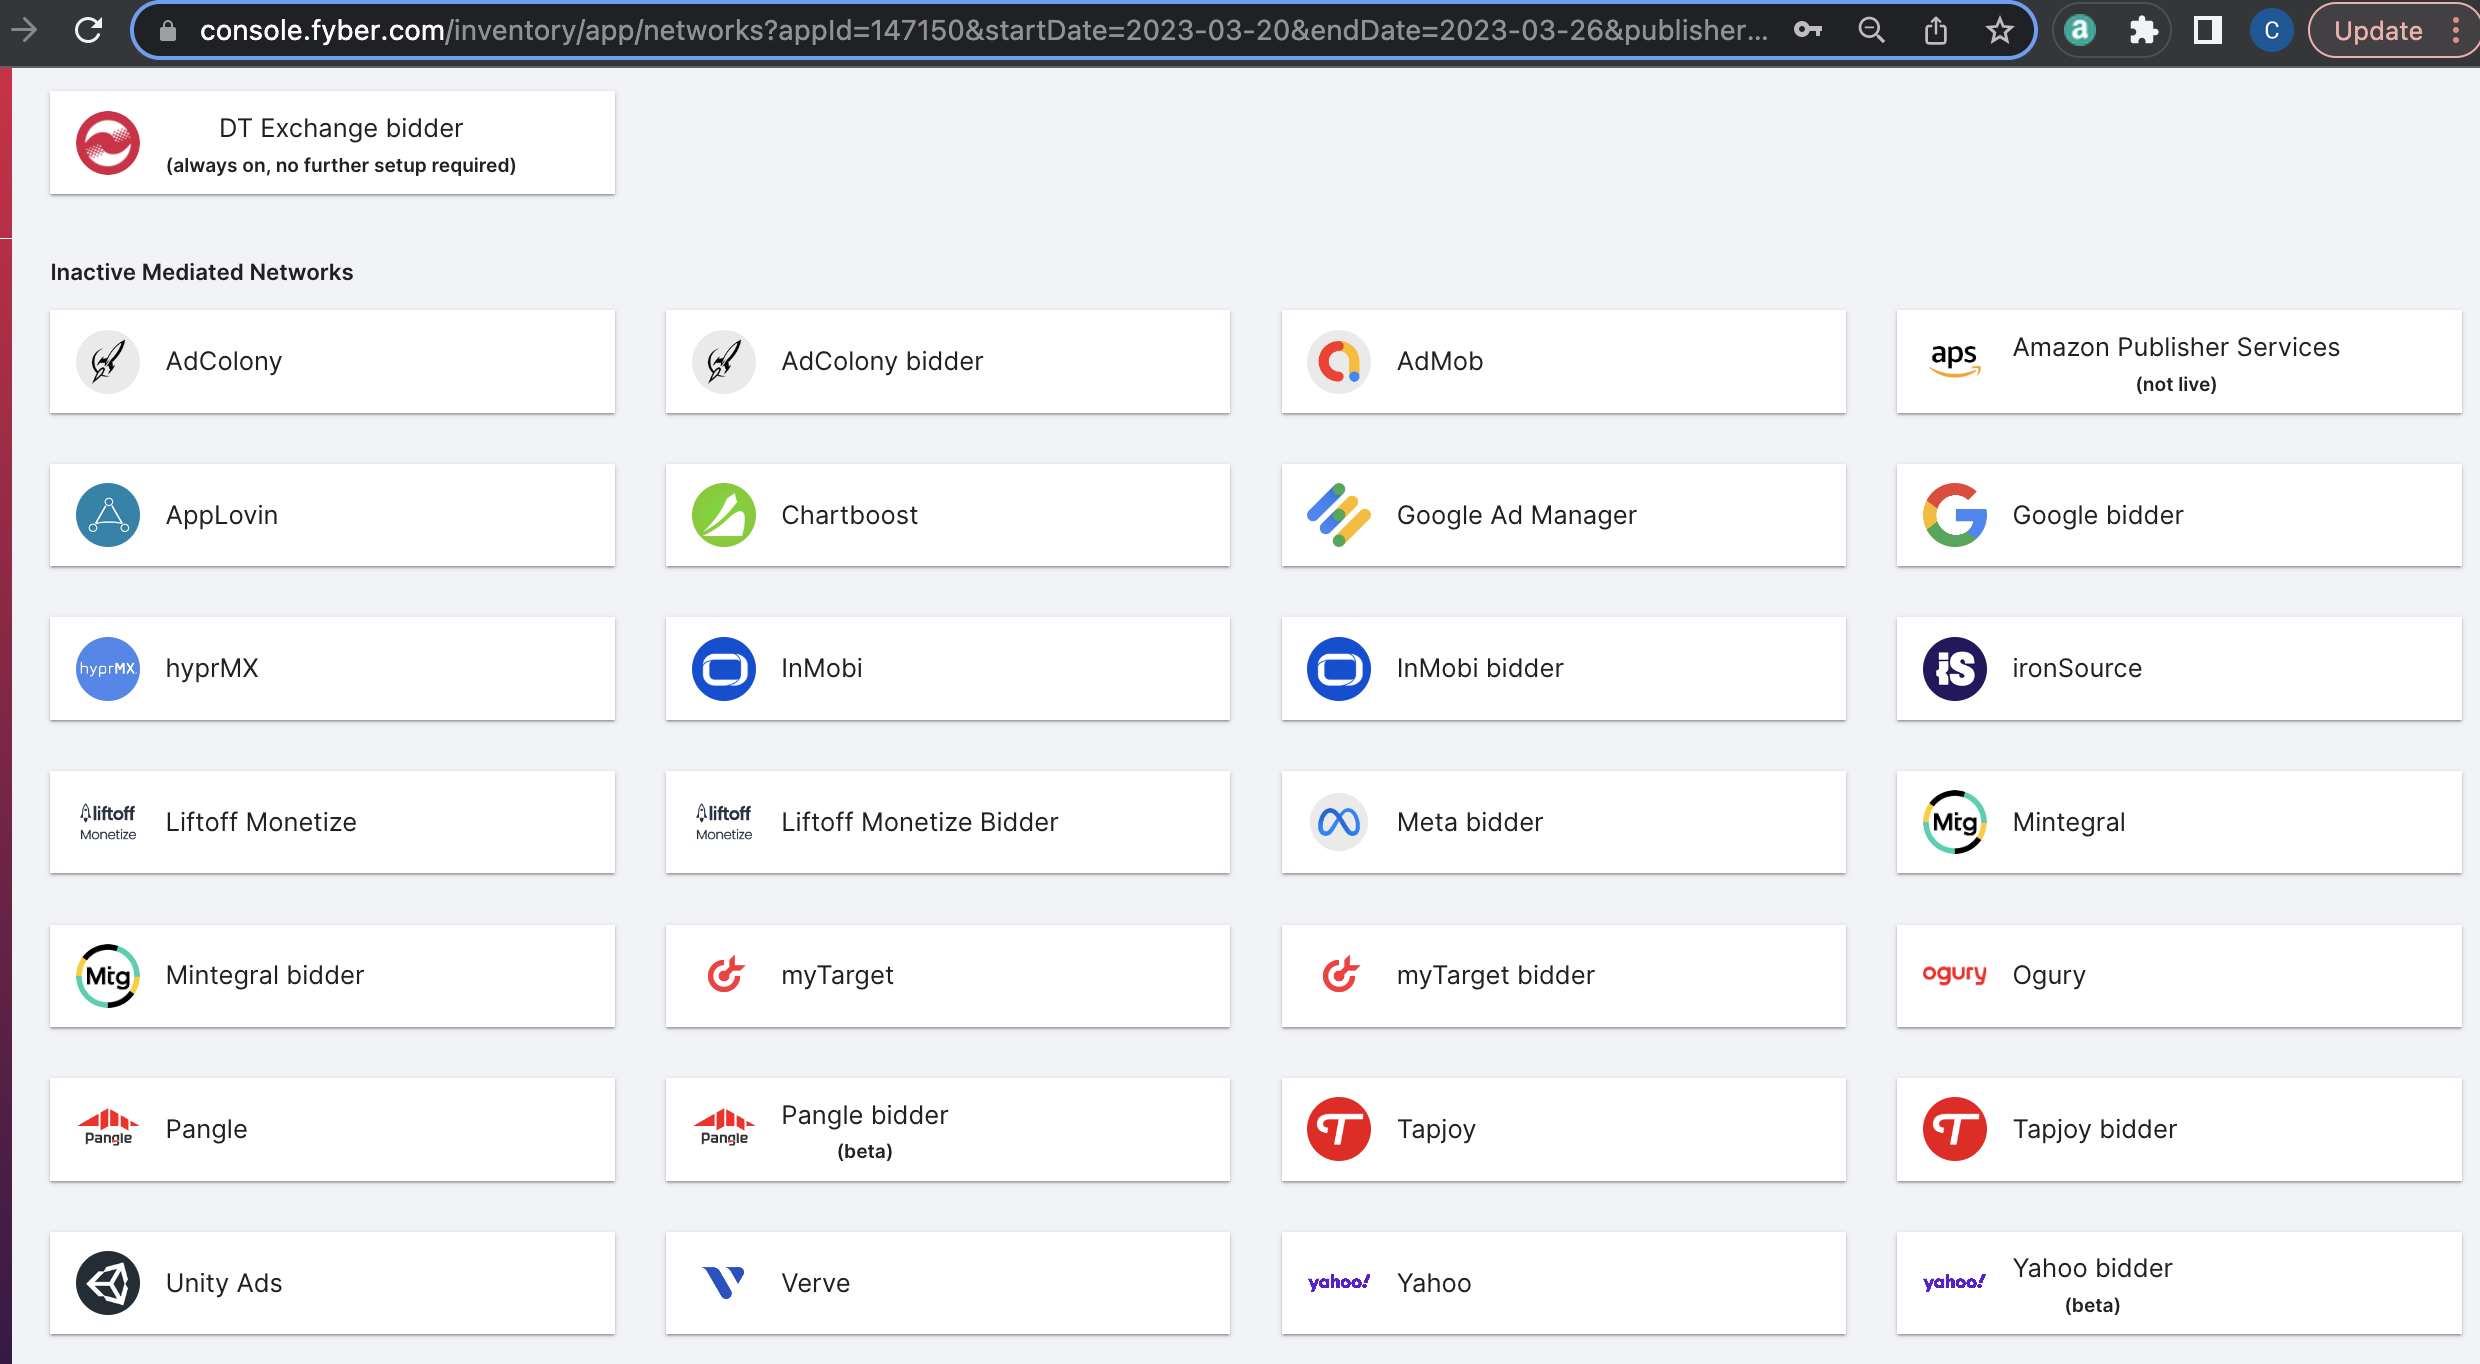The height and width of the screenshot is (1364, 2480).
Task: Click the hyprMX round logo icon
Action: [x=108, y=668]
